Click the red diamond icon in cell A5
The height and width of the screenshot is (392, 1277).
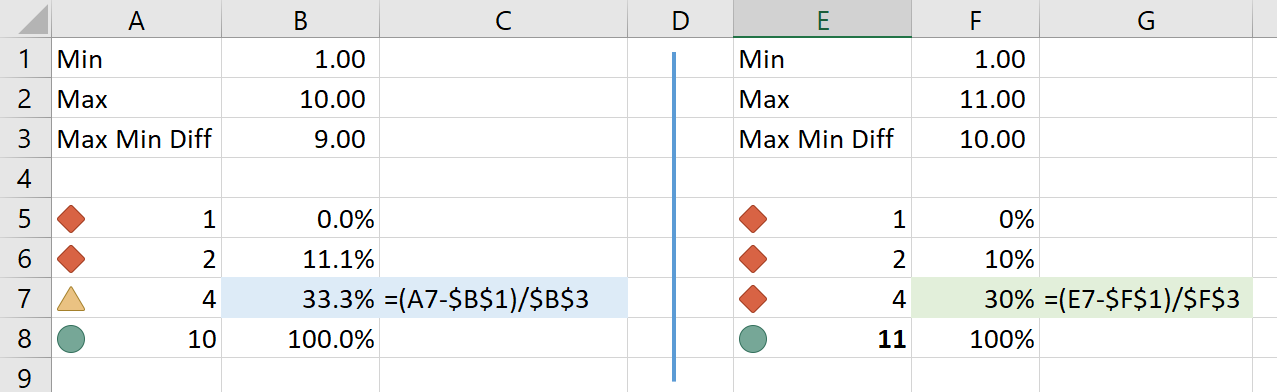71,219
